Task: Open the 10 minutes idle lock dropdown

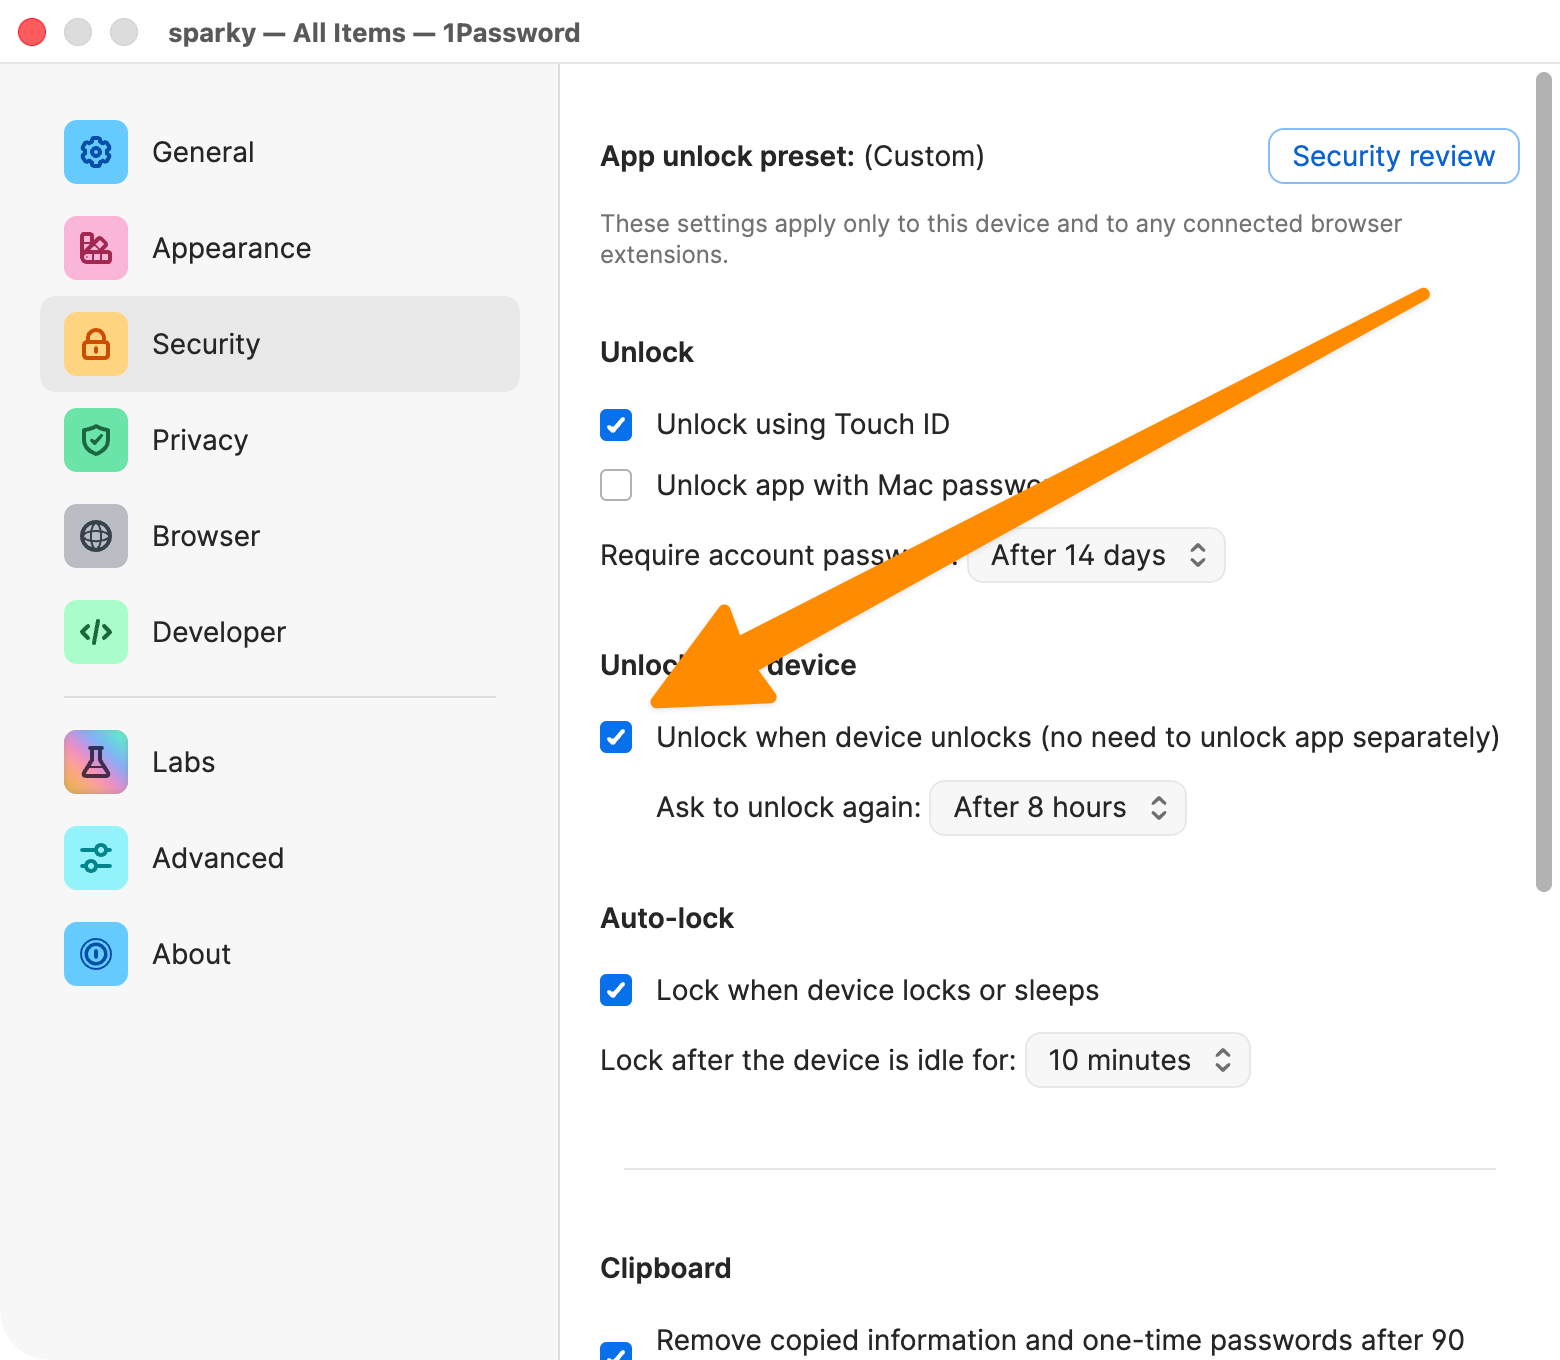Action: pos(1137,1060)
